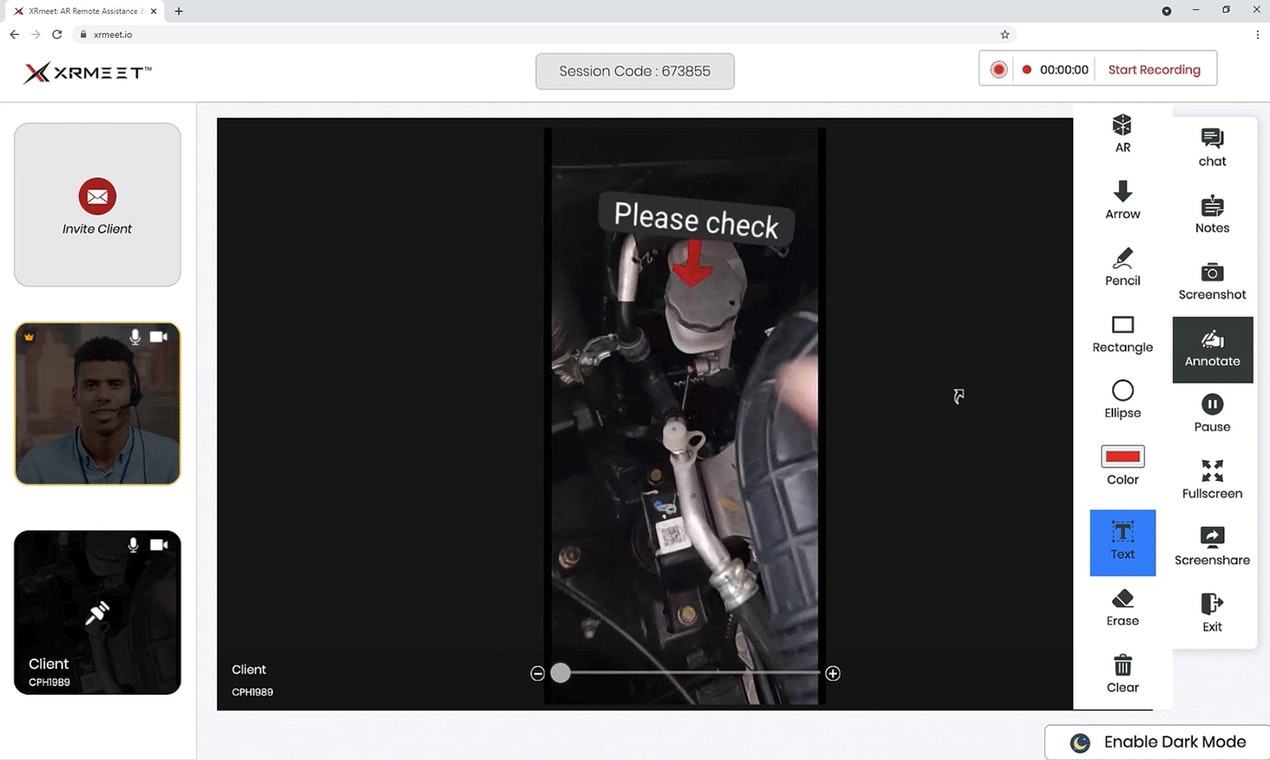Click the pin icon on Client thumbnail
The height and width of the screenshot is (760, 1270).
(97, 613)
